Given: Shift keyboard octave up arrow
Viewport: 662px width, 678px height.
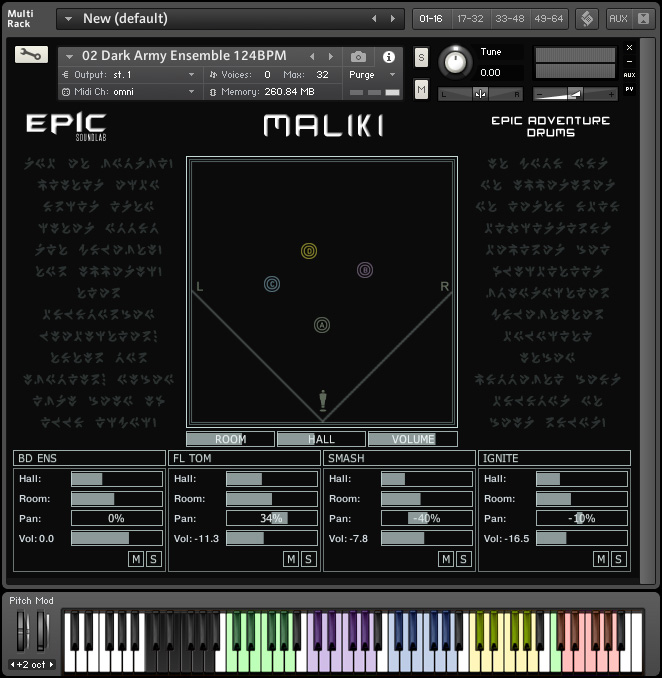Looking at the screenshot, I should click(x=51, y=664).
